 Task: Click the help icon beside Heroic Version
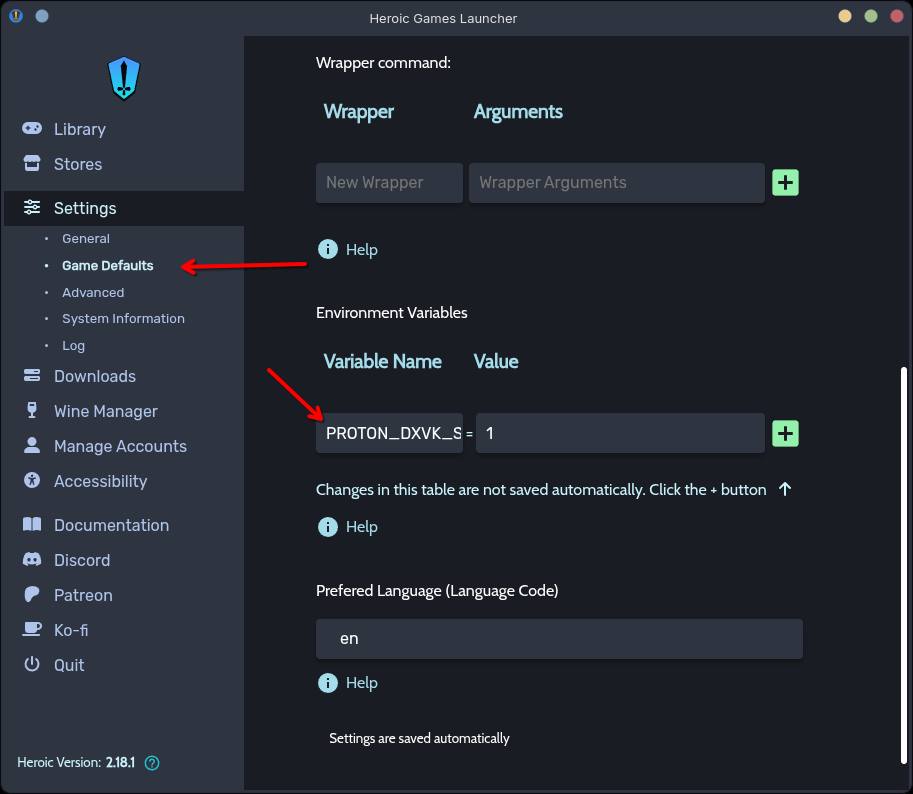(x=152, y=763)
